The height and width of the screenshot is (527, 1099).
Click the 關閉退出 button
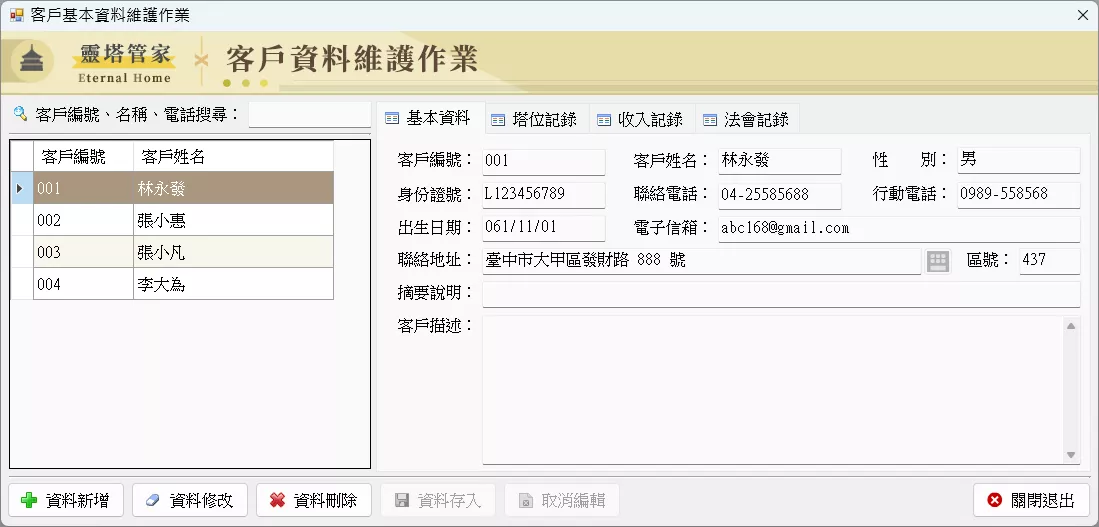click(1032, 500)
